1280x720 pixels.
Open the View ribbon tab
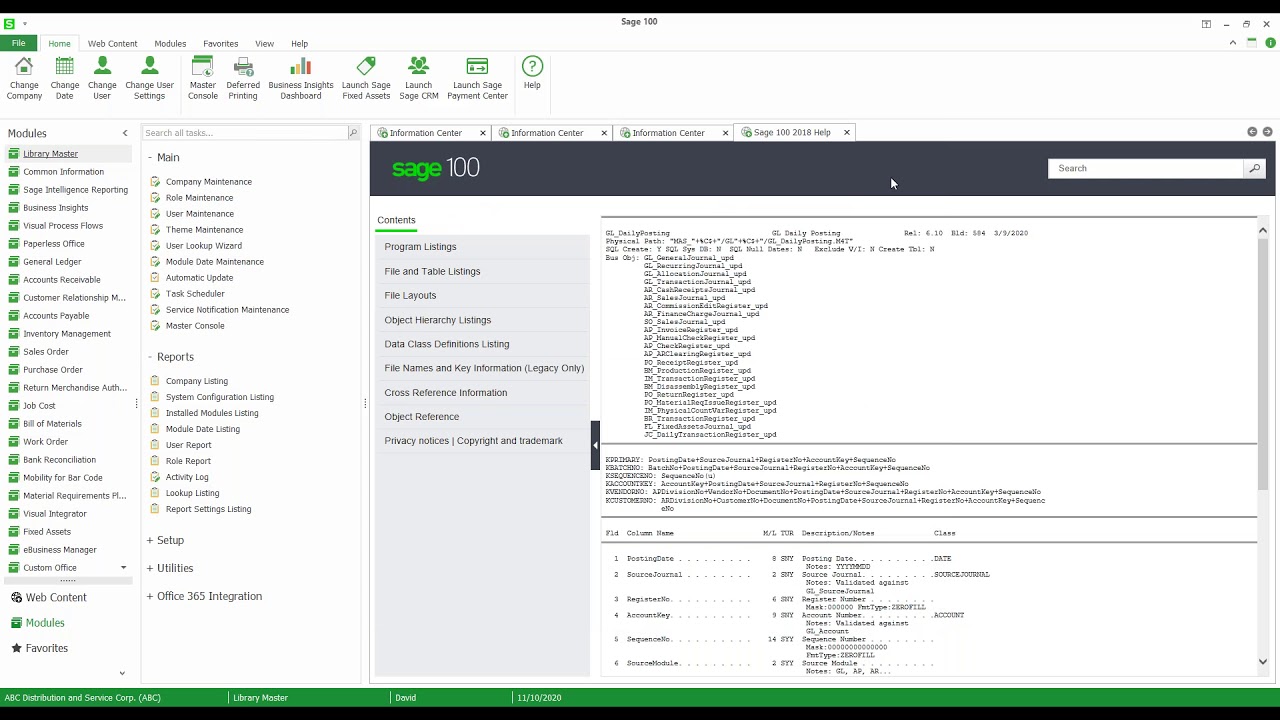click(x=264, y=44)
